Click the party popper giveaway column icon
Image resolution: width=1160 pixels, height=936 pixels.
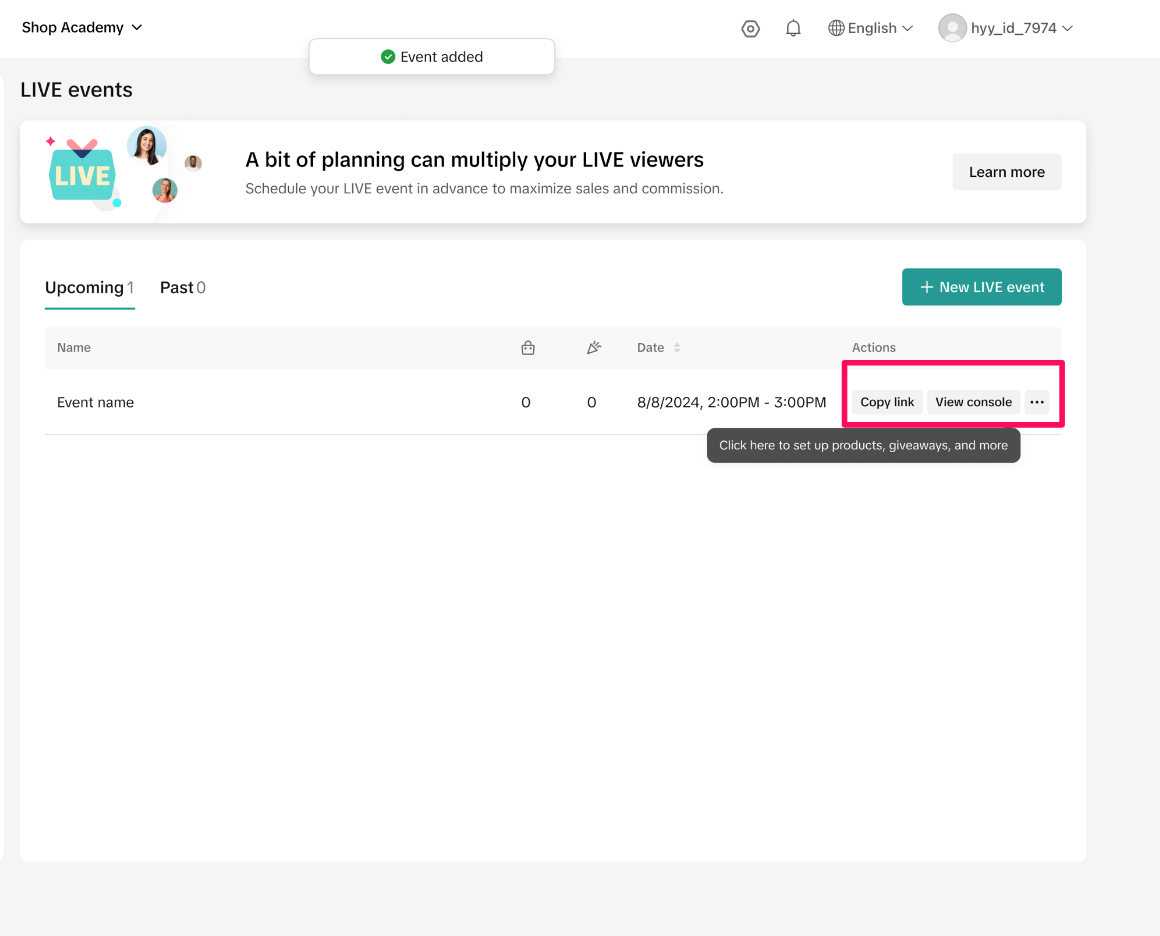[x=593, y=348]
